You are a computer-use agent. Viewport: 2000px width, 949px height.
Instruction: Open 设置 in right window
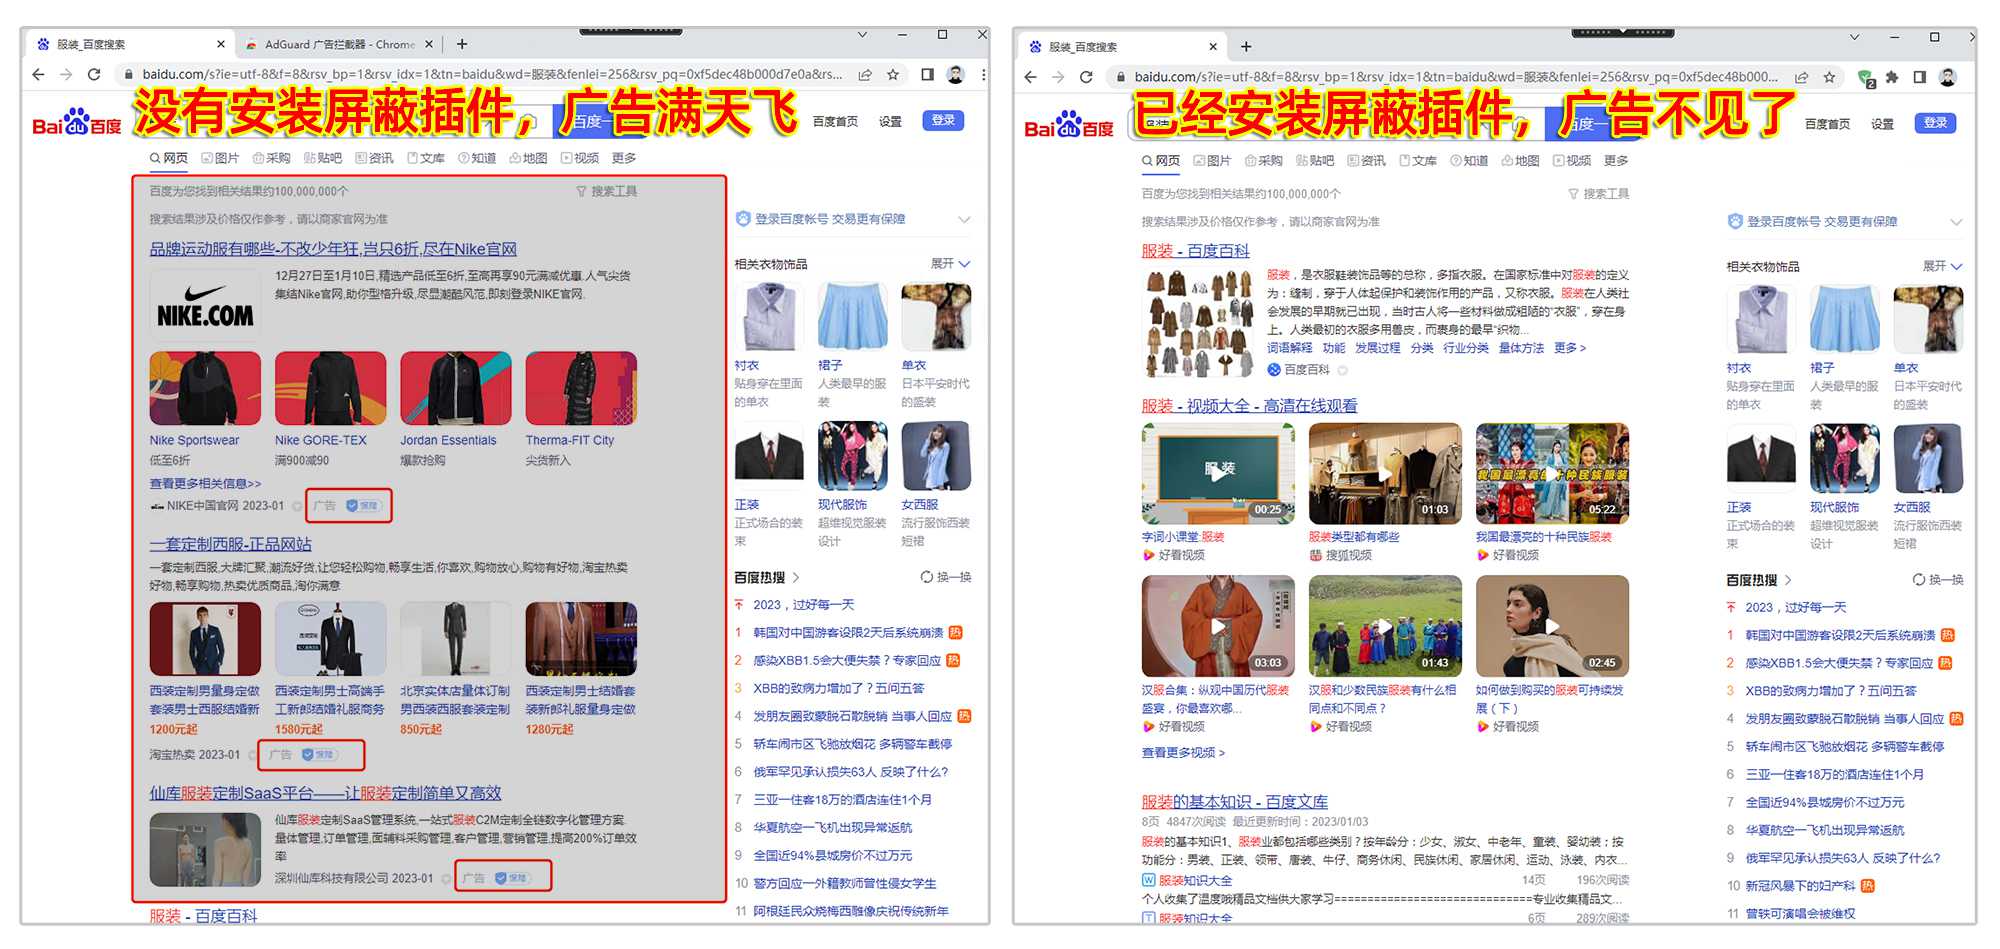[1882, 124]
